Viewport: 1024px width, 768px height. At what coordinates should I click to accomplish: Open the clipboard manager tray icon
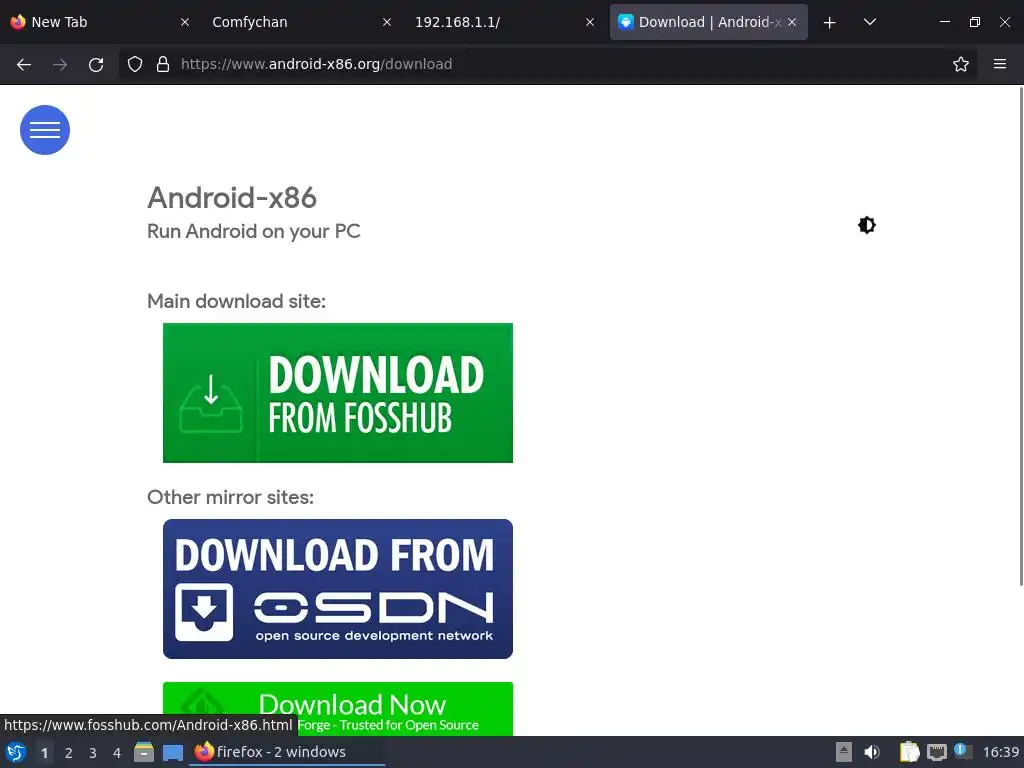[909, 752]
